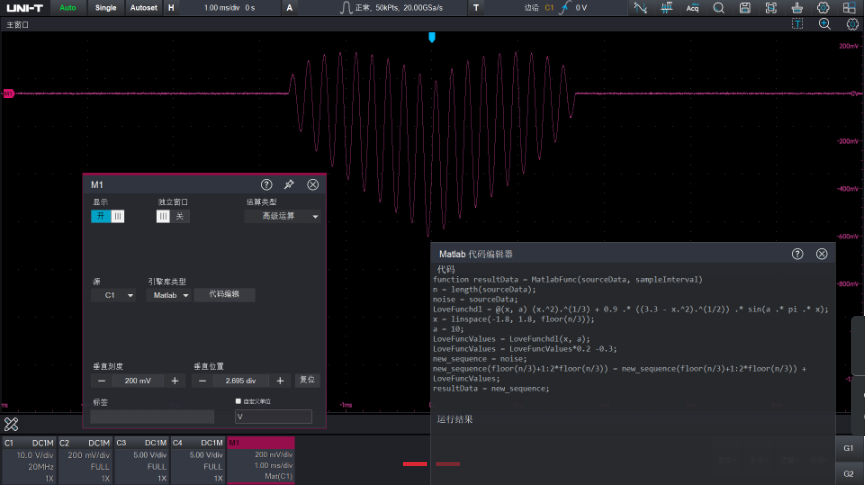Viewport: 865px width, 486px height.
Task: Select the C3 channel tab
Action: click(141, 461)
